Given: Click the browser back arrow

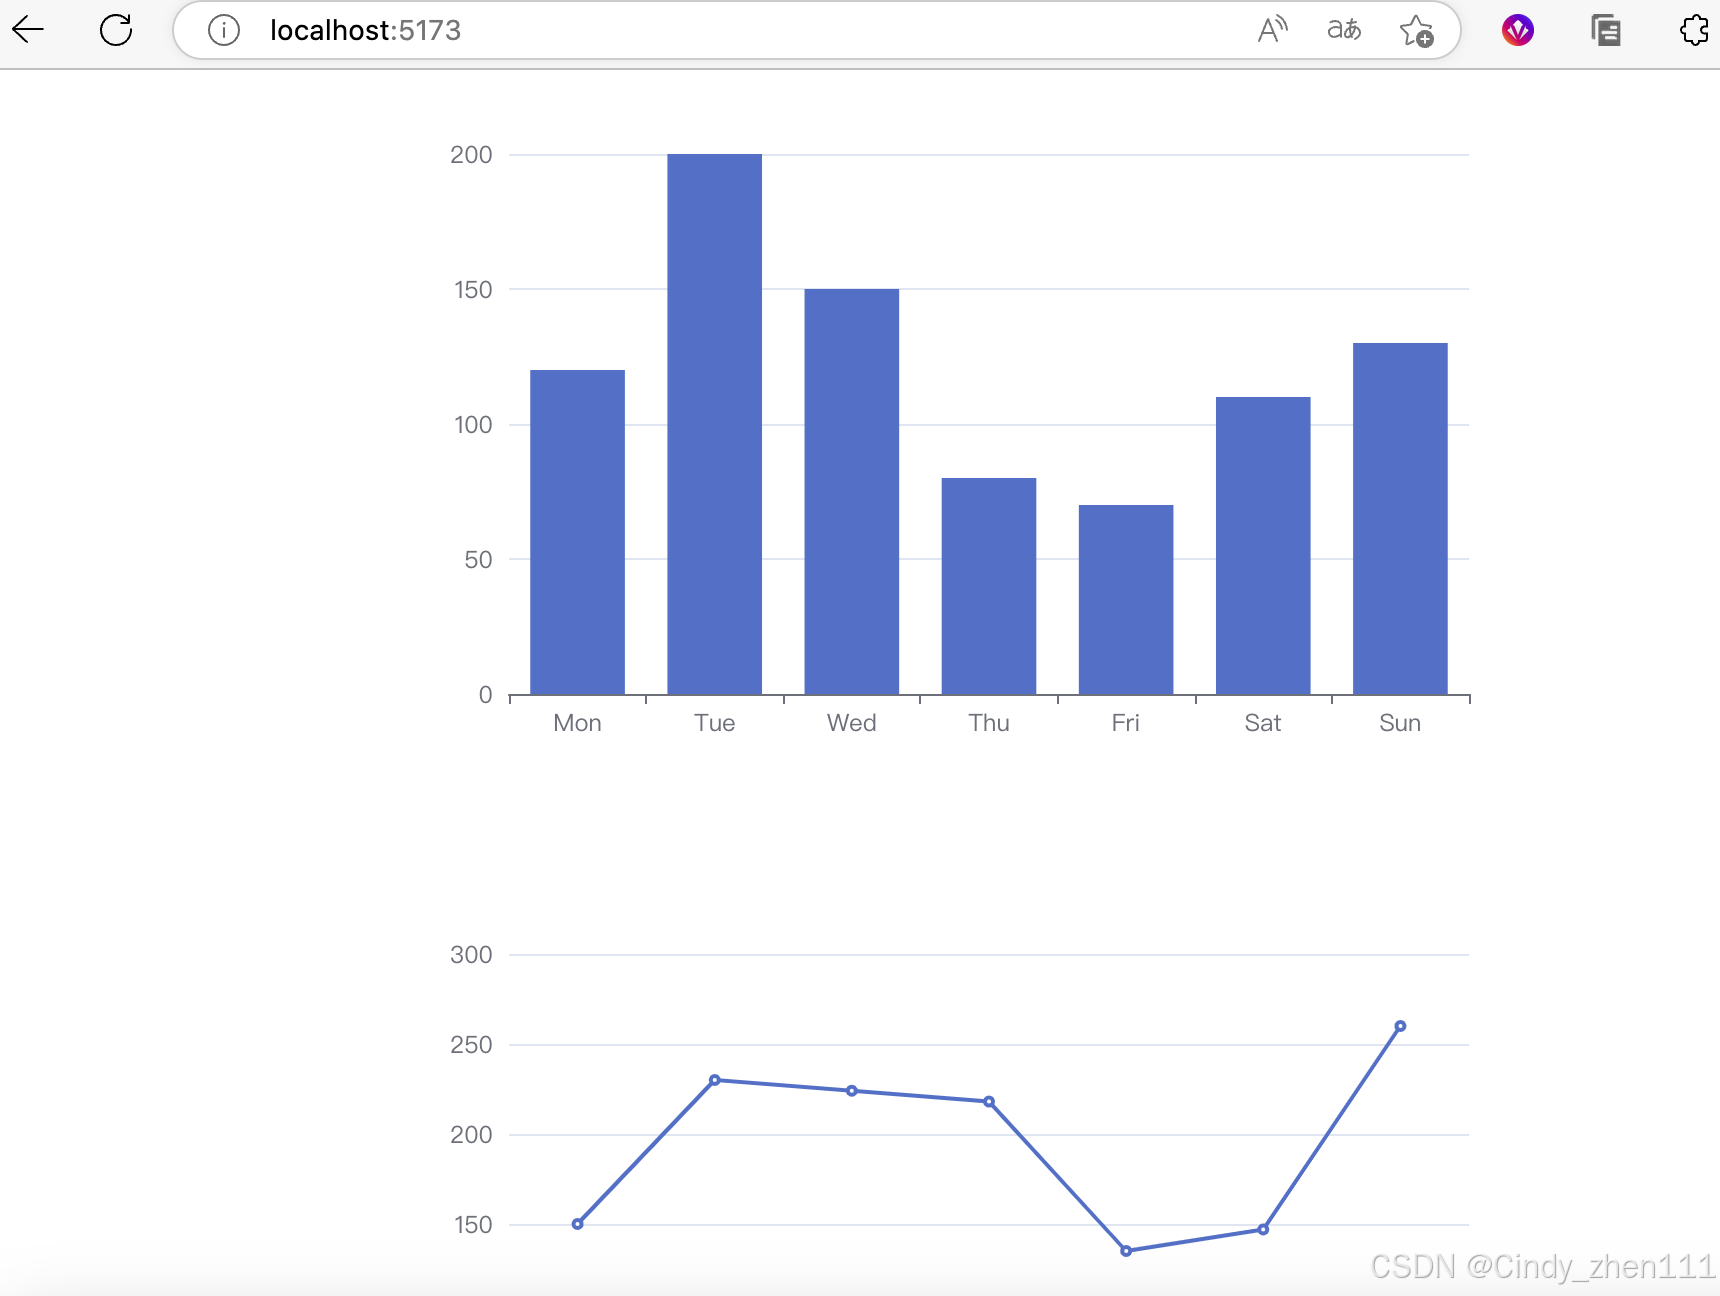Looking at the screenshot, I should click(x=28, y=30).
